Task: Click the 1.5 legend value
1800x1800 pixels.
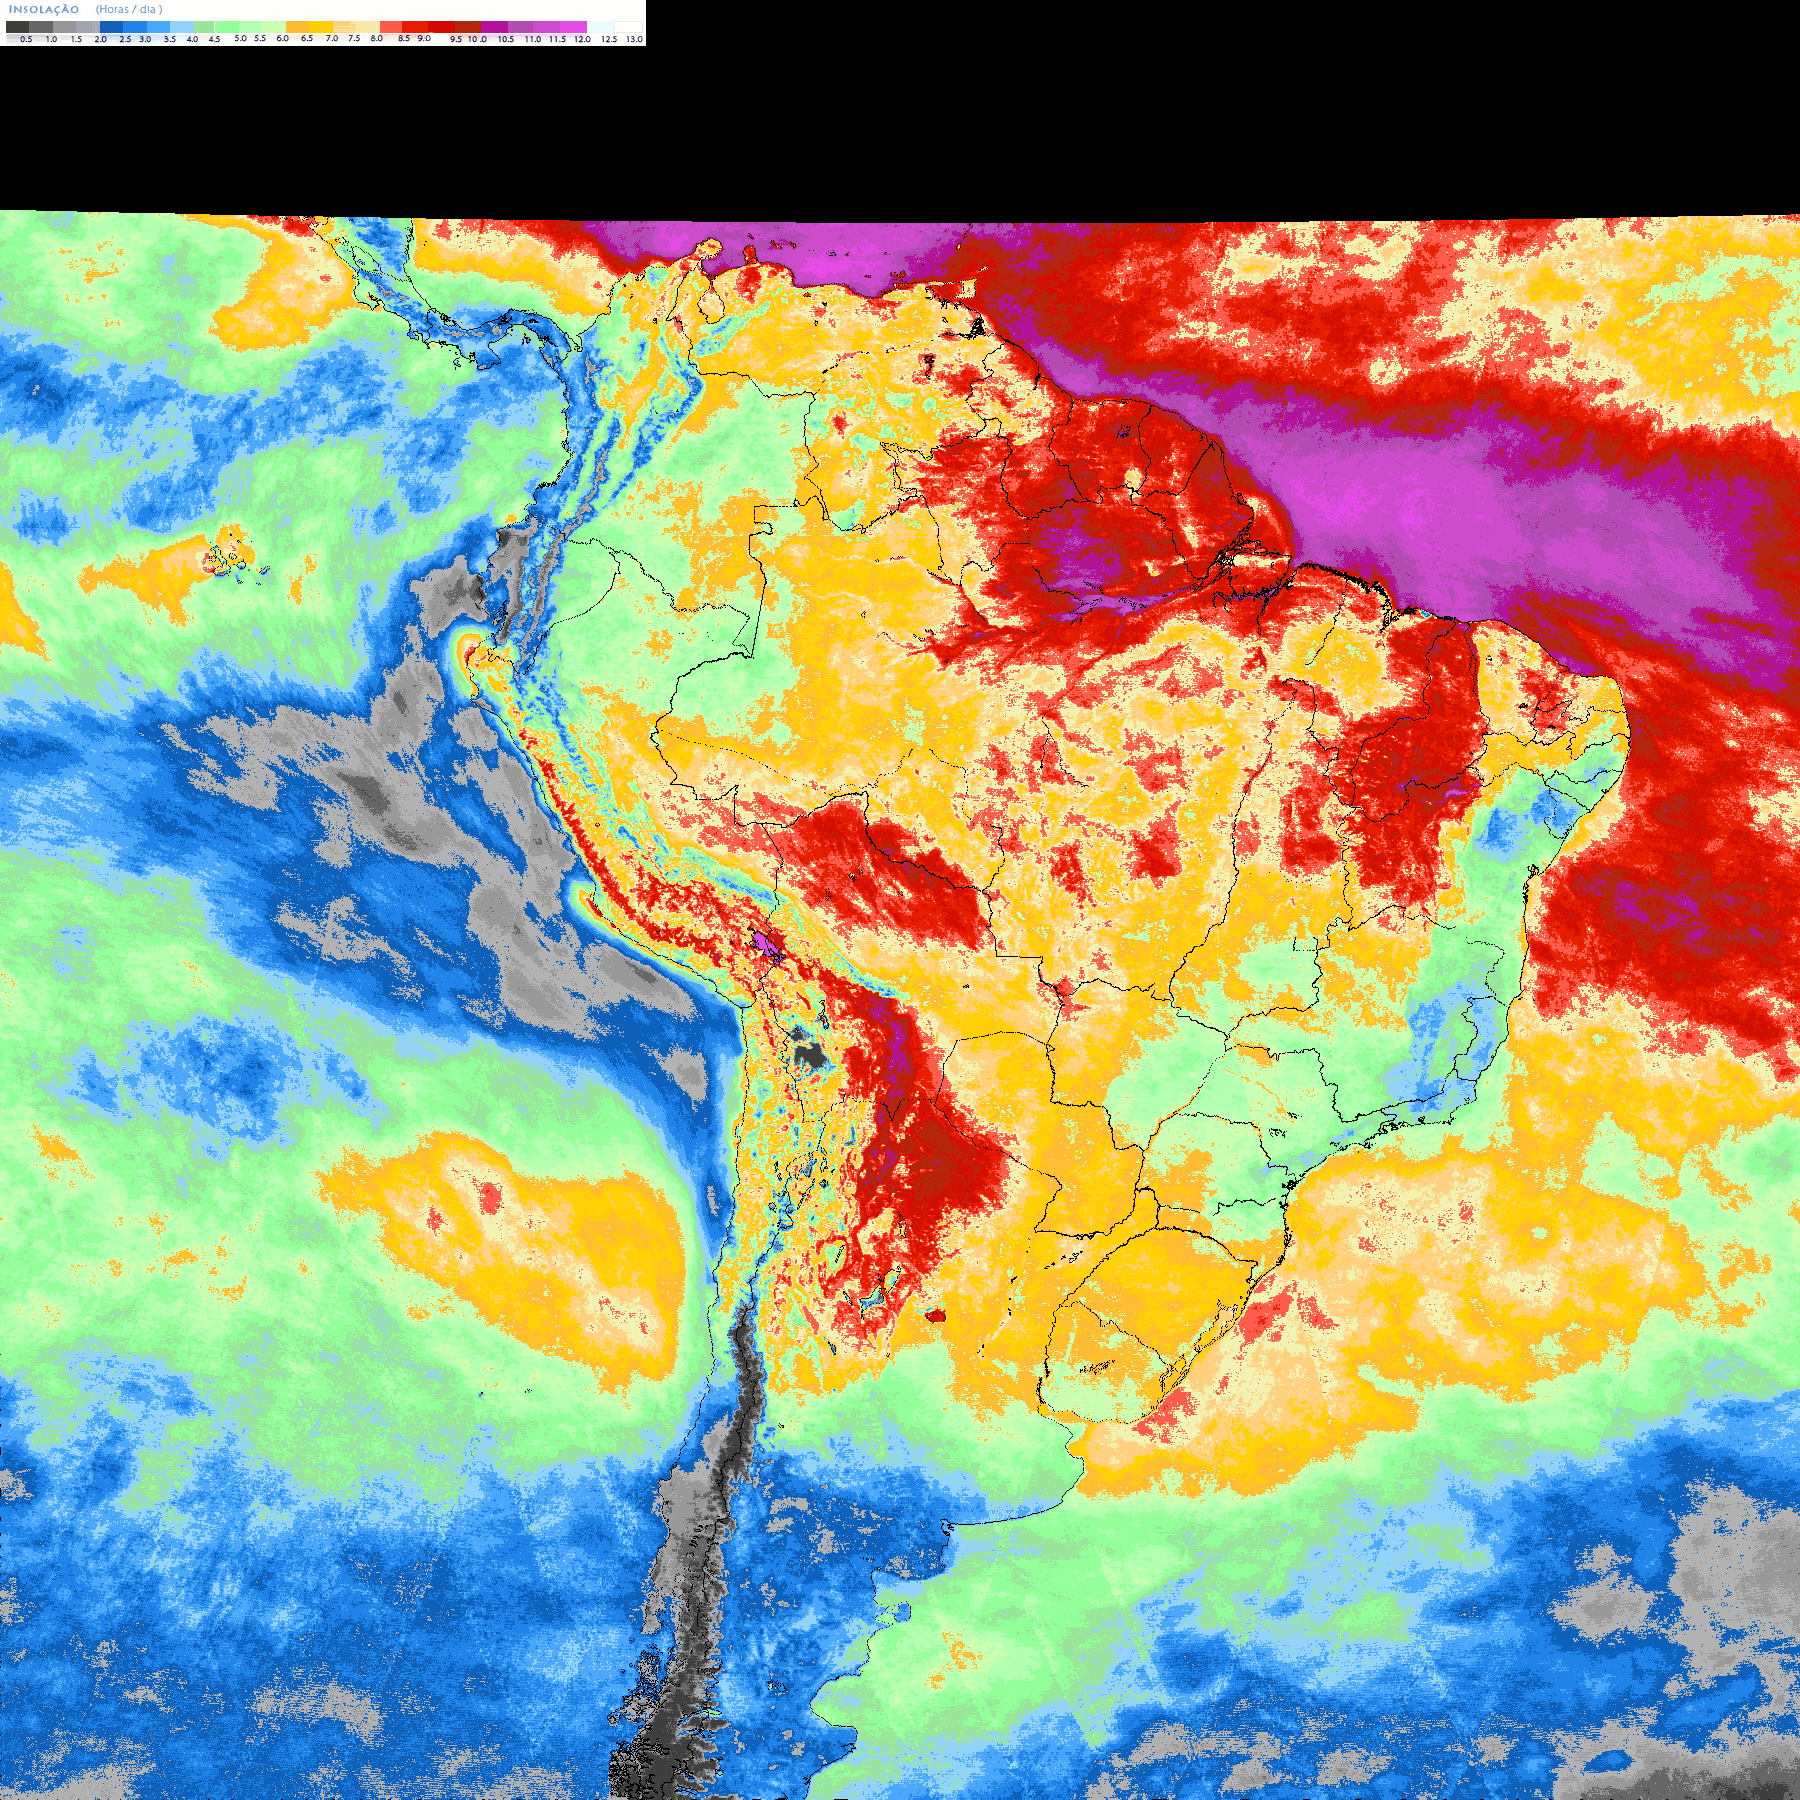Action: [76, 39]
